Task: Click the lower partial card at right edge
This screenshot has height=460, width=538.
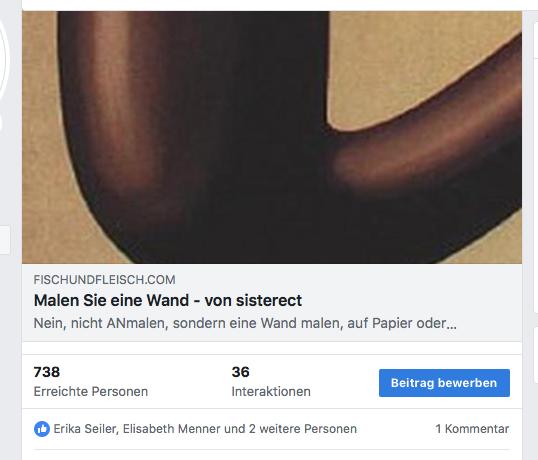Action: (536, 355)
